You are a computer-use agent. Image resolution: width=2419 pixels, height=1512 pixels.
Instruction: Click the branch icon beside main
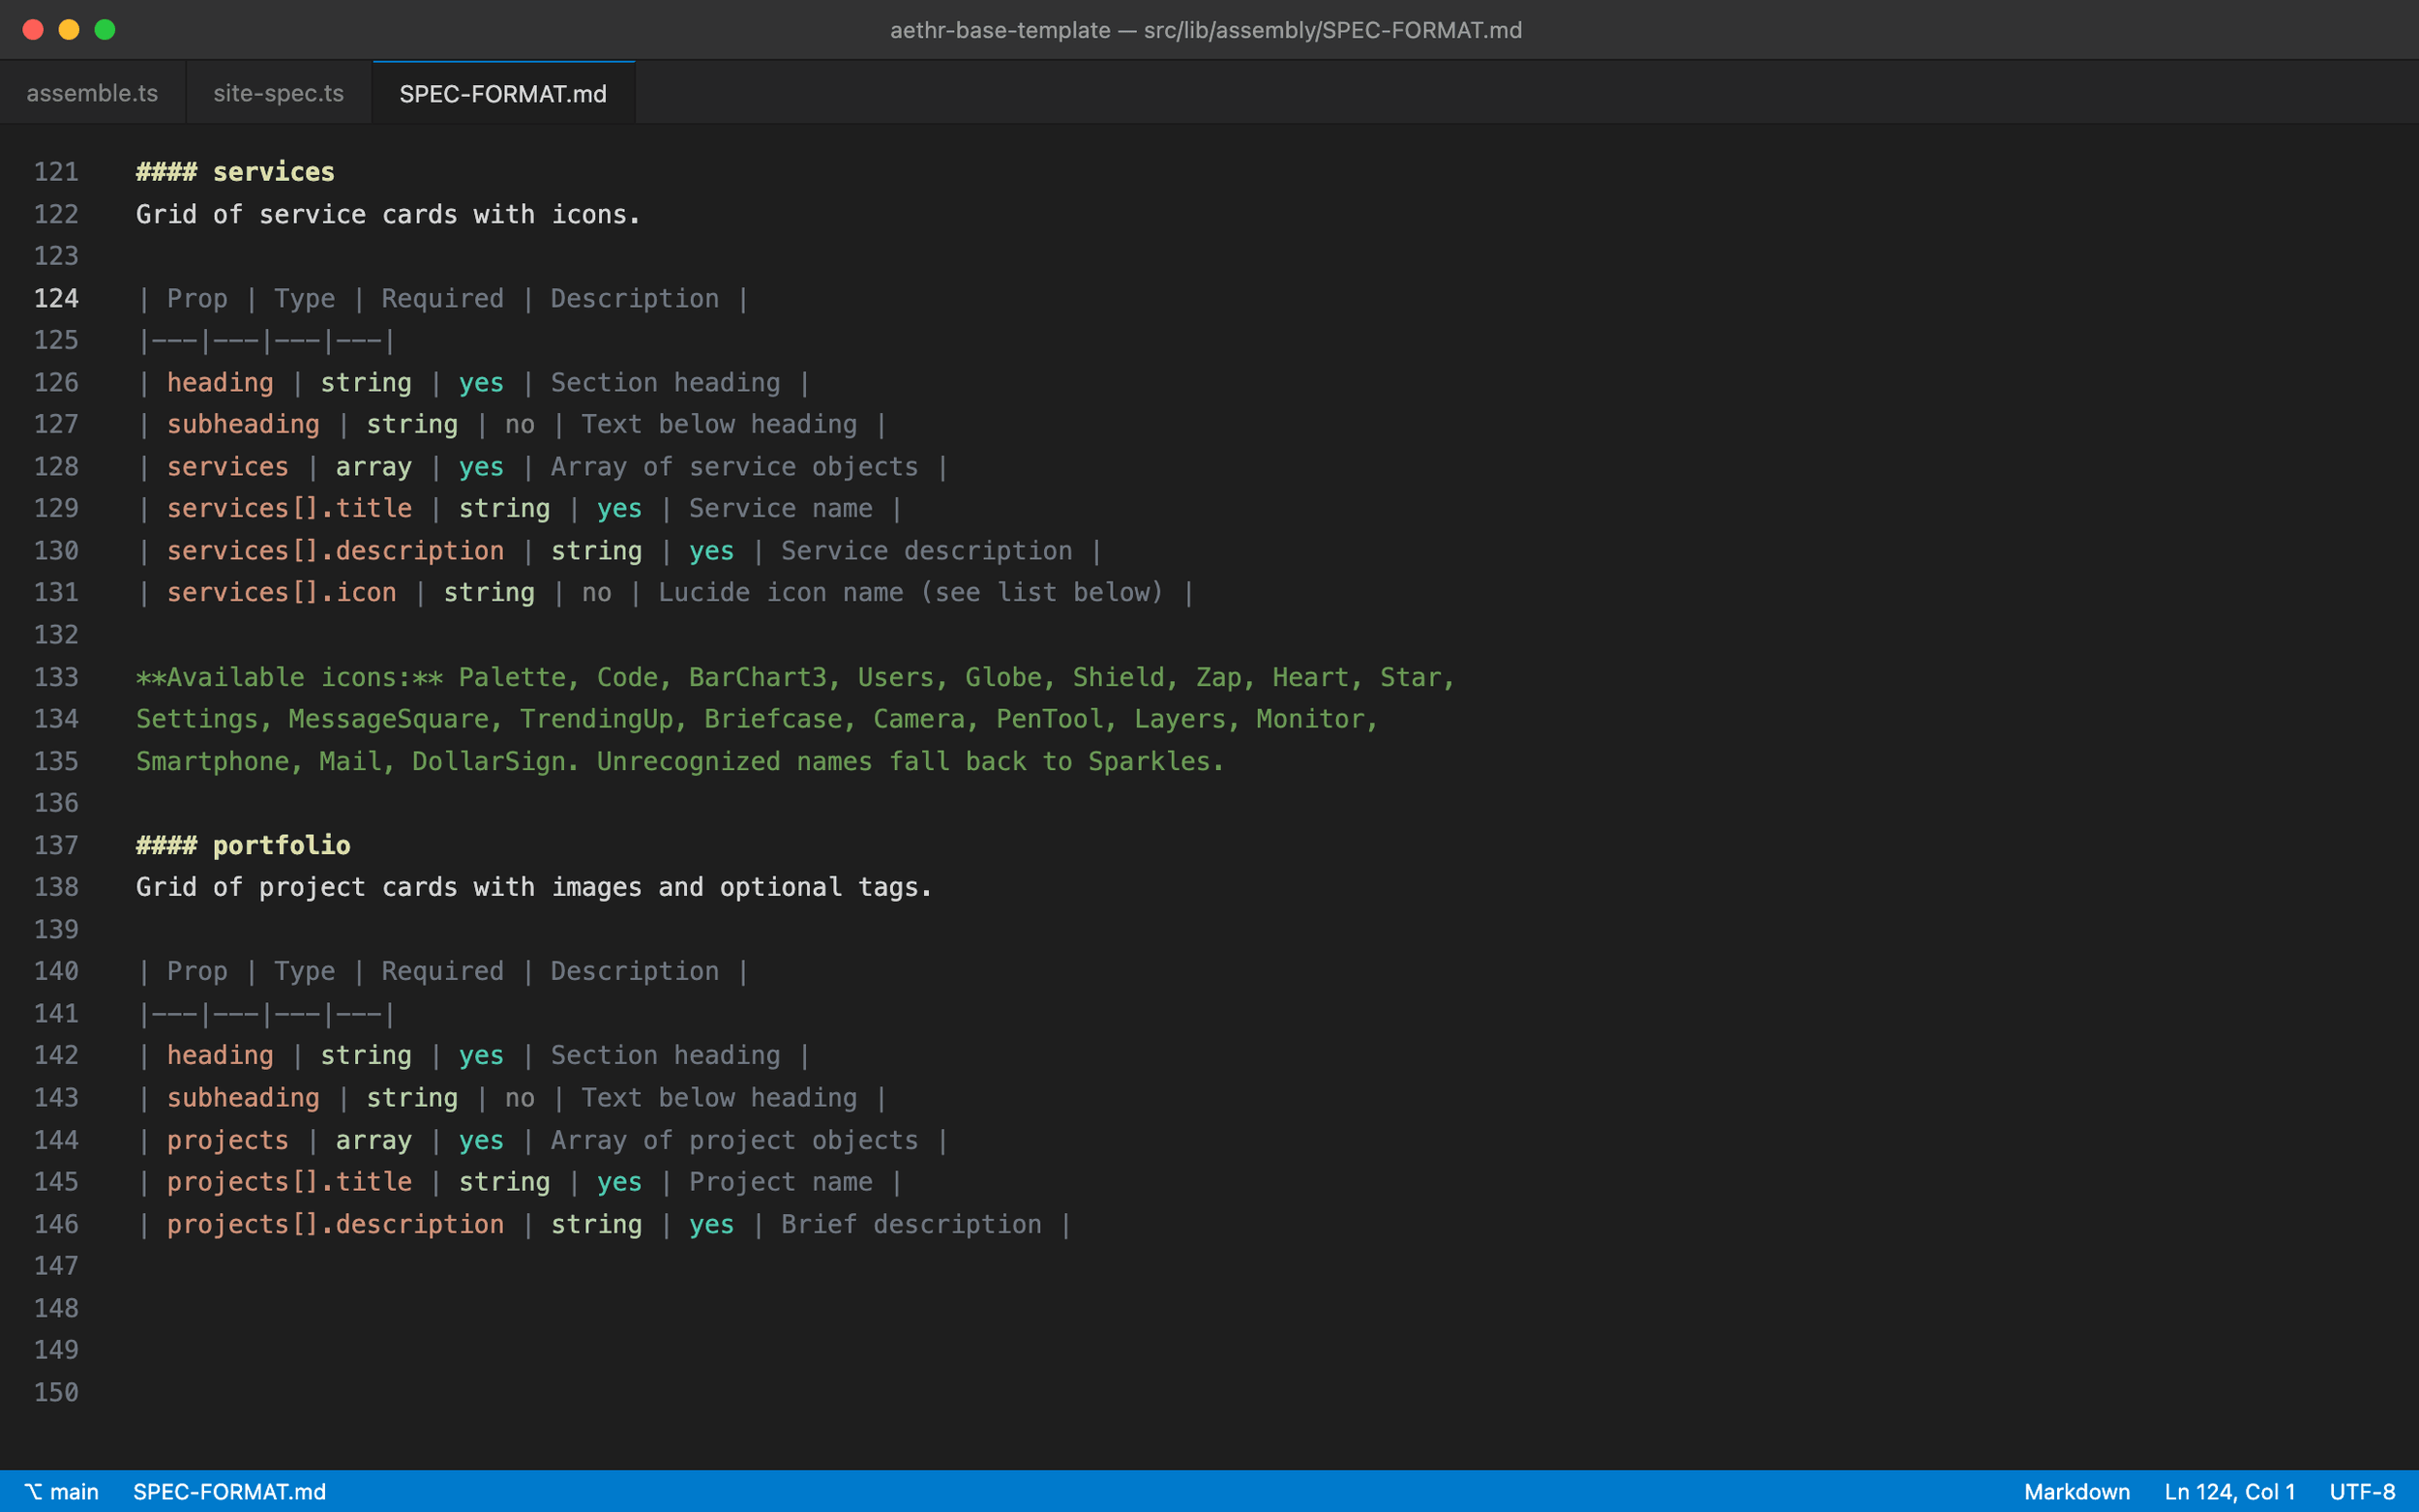(34, 1491)
